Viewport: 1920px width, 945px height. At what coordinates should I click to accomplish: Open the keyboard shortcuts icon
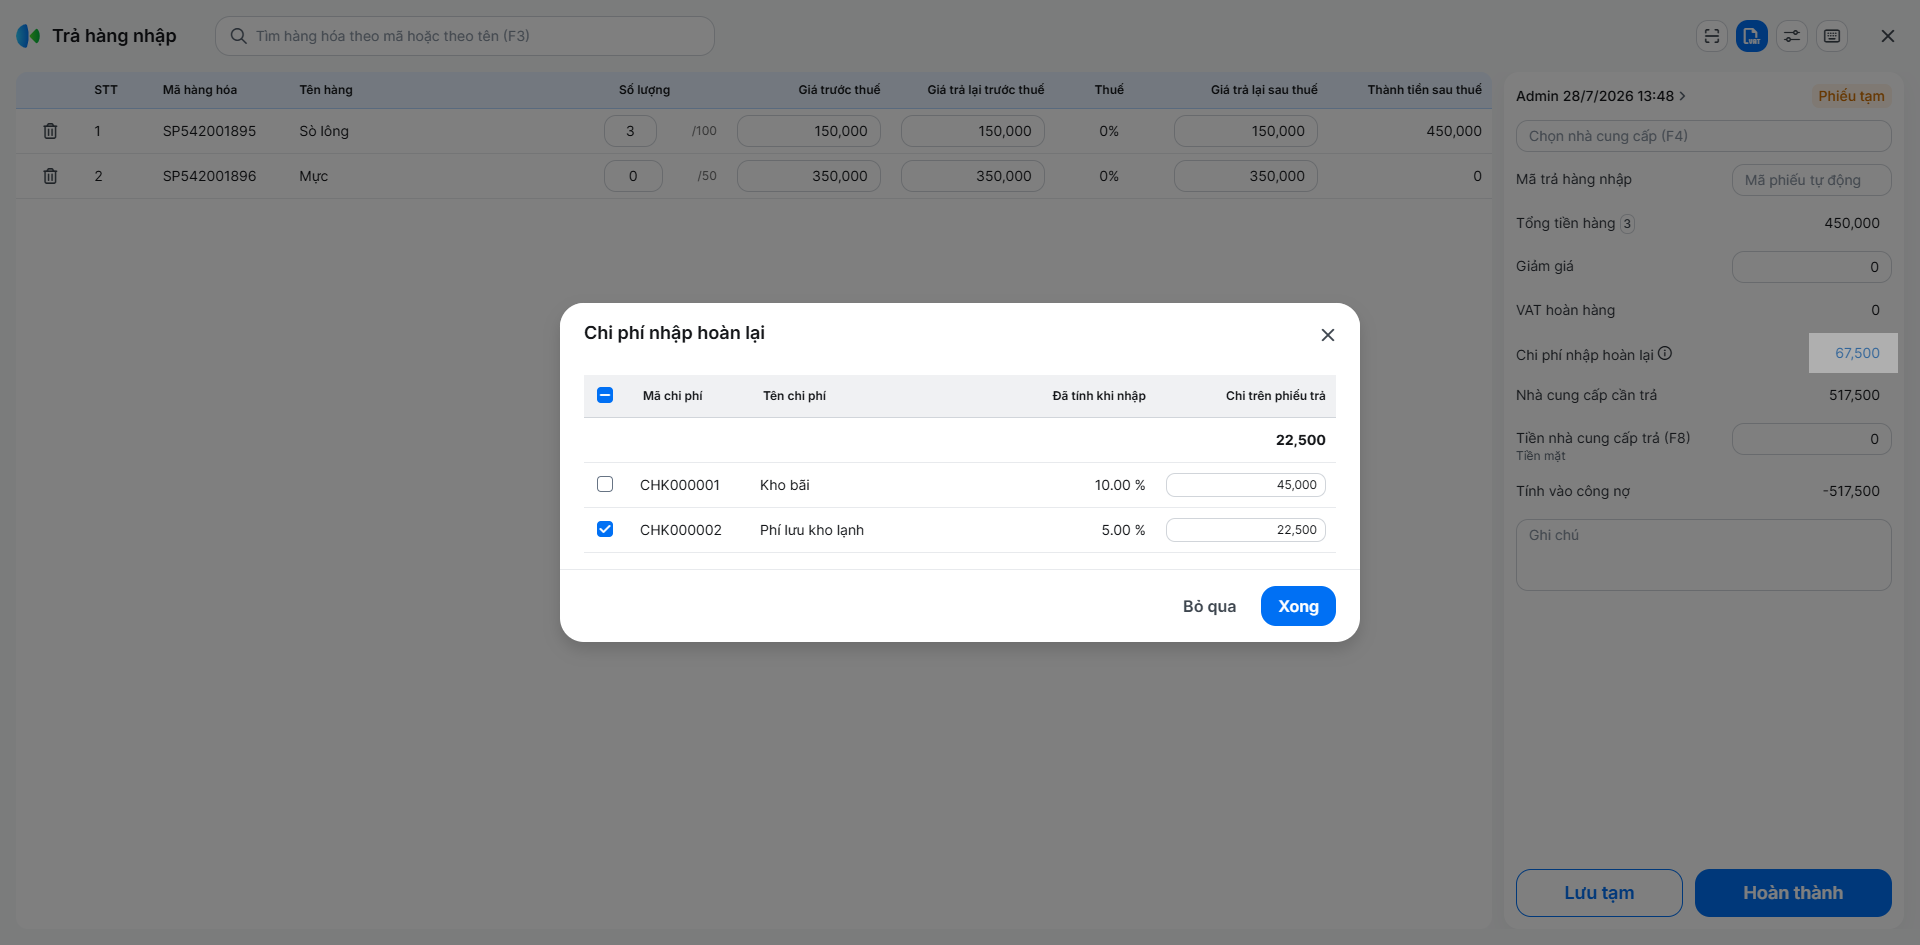point(1832,36)
